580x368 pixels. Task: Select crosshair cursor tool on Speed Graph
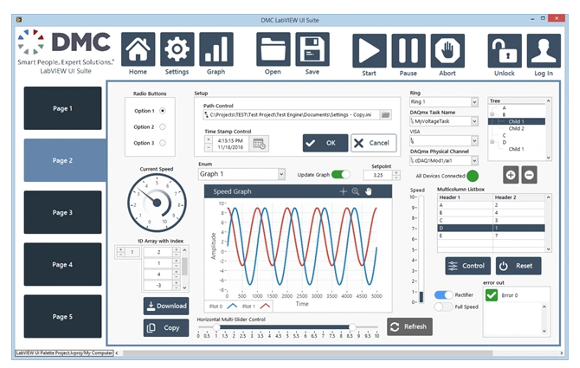click(x=343, y=191)
